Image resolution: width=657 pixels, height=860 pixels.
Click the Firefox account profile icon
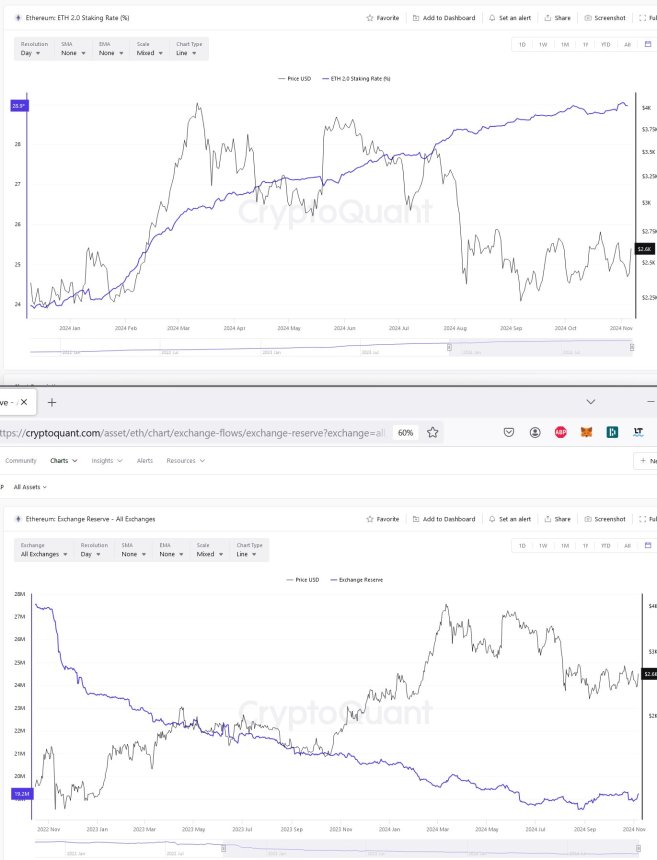[x=535, y=433]
